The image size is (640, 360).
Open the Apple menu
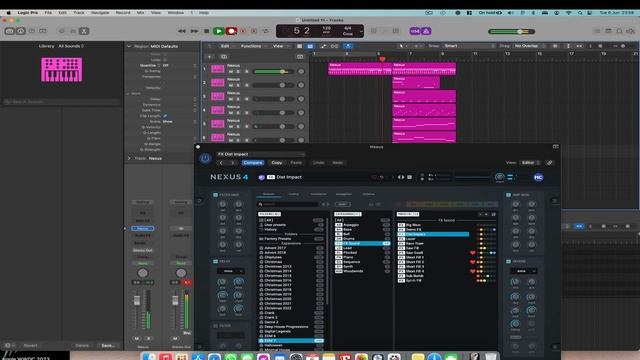[8, 13]
